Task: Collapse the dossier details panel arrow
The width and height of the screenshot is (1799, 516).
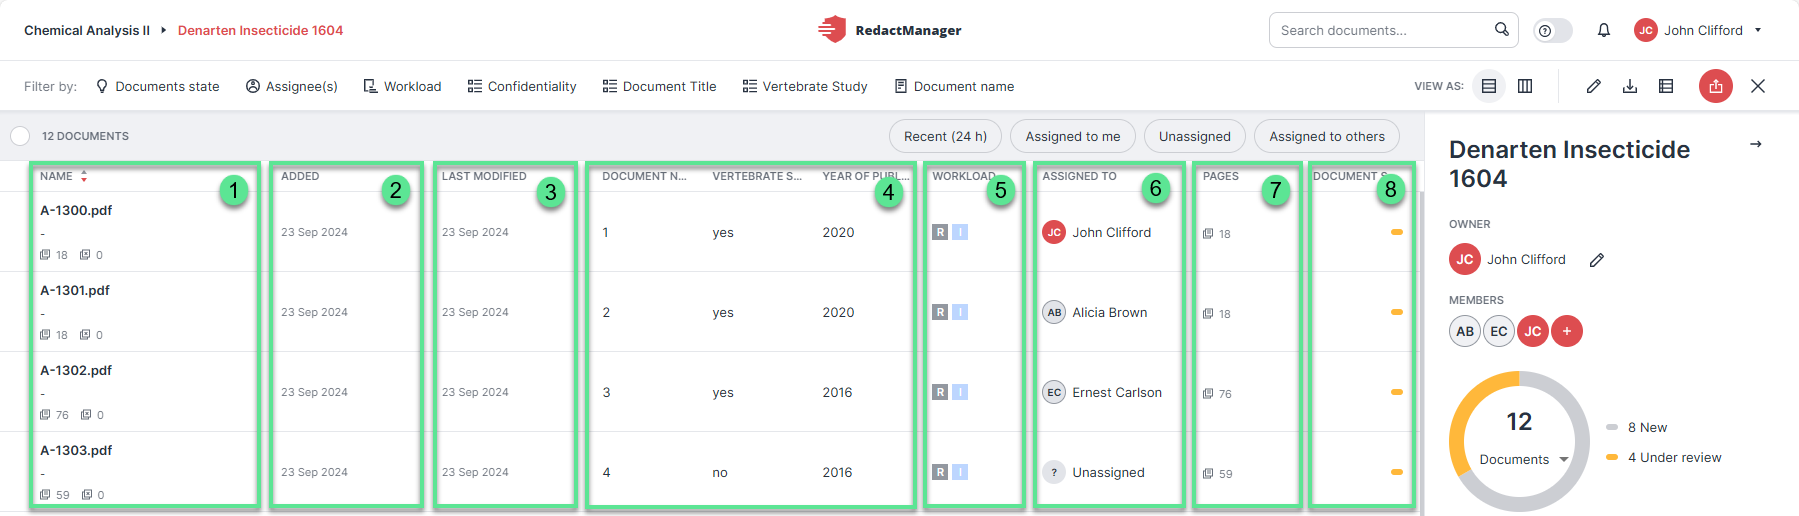Action: [1756, 144]
